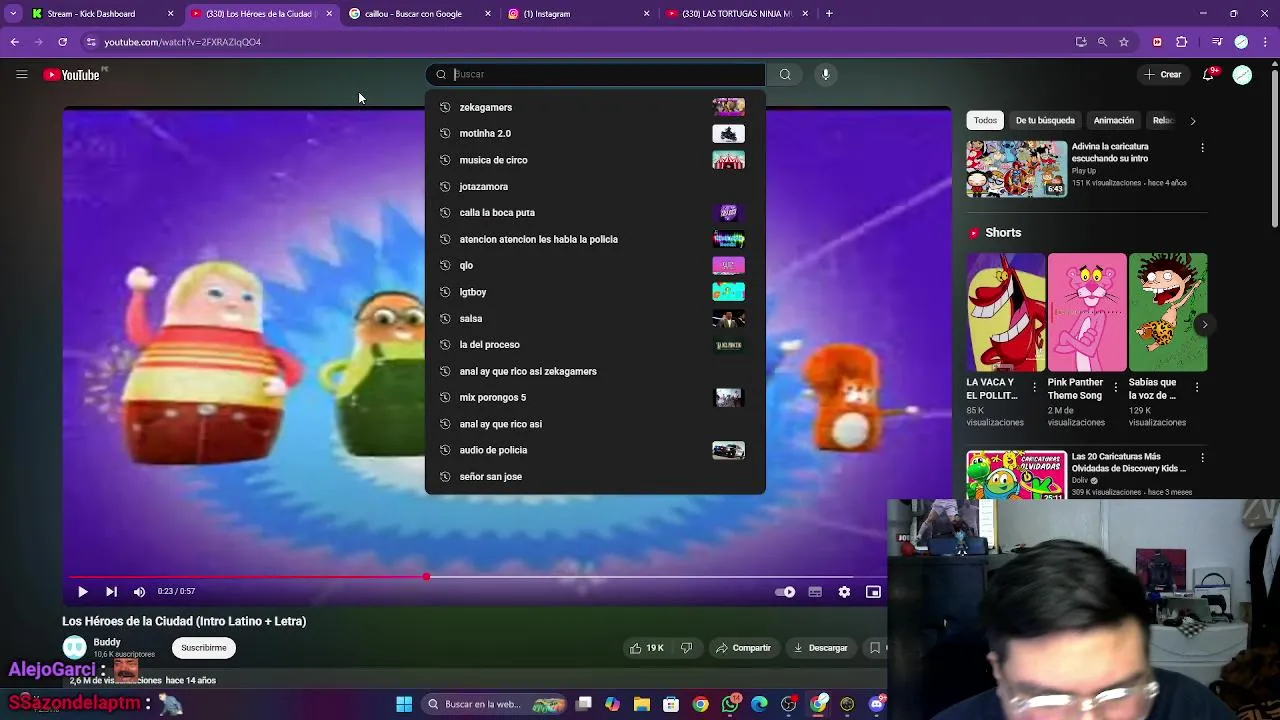Go back in browser history
The width and height of the screenshot is (1280, 720).
[x=14, y=42]
